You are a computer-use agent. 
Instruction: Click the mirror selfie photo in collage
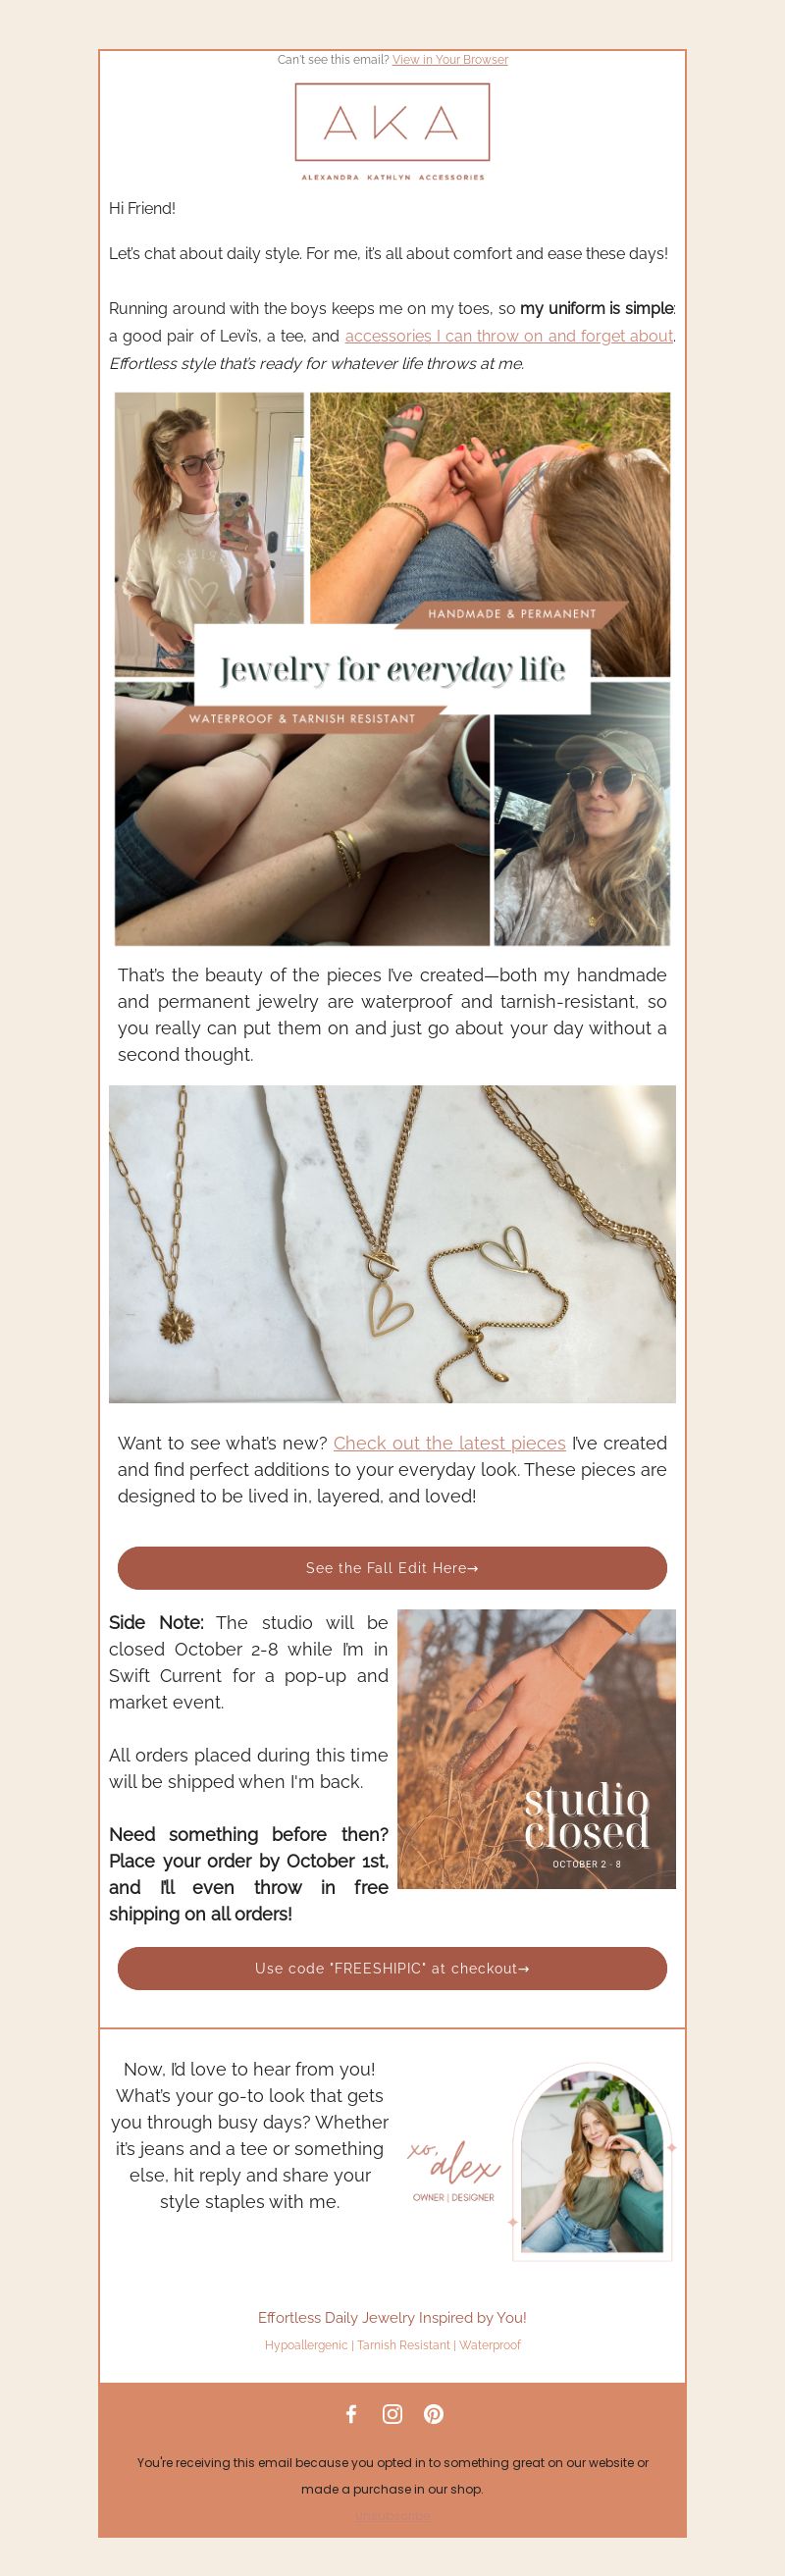[x=209, y=510]
